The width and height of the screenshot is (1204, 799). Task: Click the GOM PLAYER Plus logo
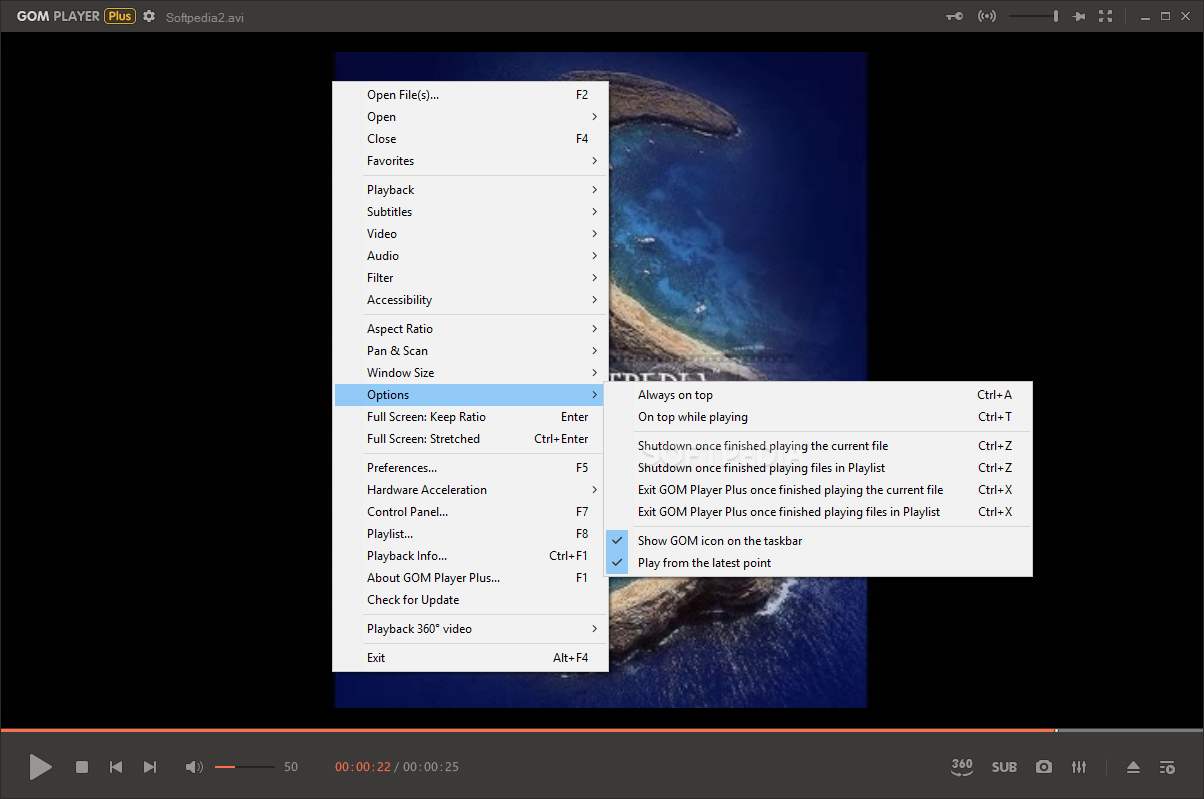tap(76, 16)
